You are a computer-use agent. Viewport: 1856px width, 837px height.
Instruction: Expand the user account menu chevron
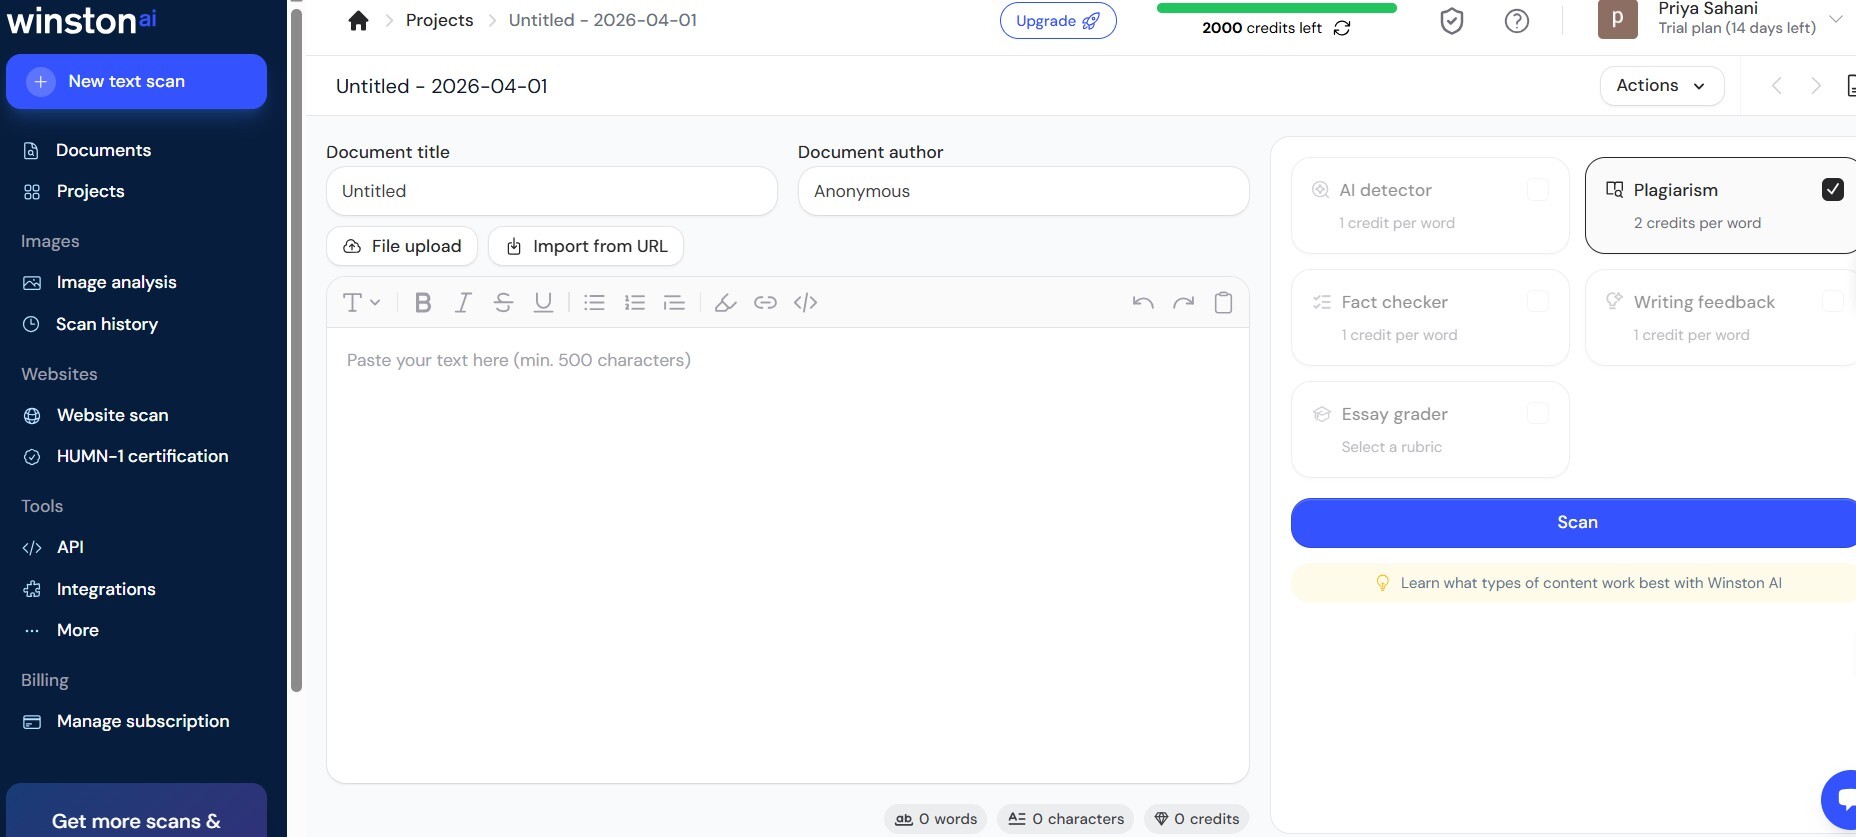tap(1836, 19)
